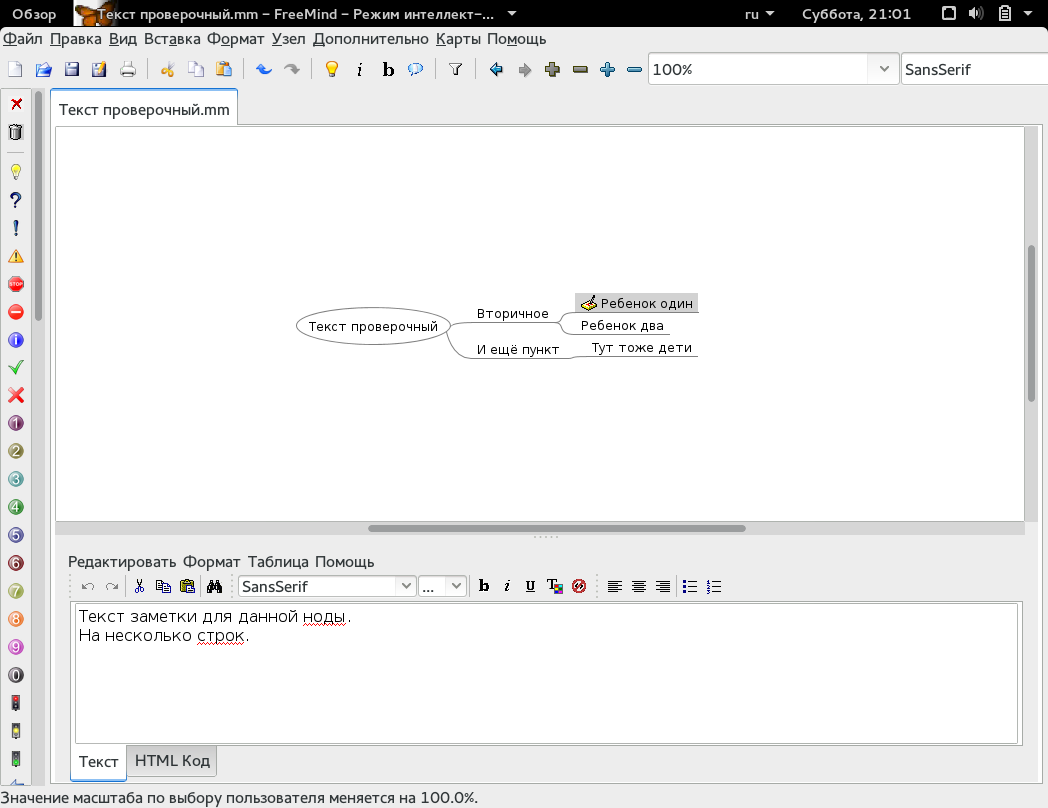
Task: Copy node using top toolbar copy icon
Action: pyautogui.click(x=195, y=69)
